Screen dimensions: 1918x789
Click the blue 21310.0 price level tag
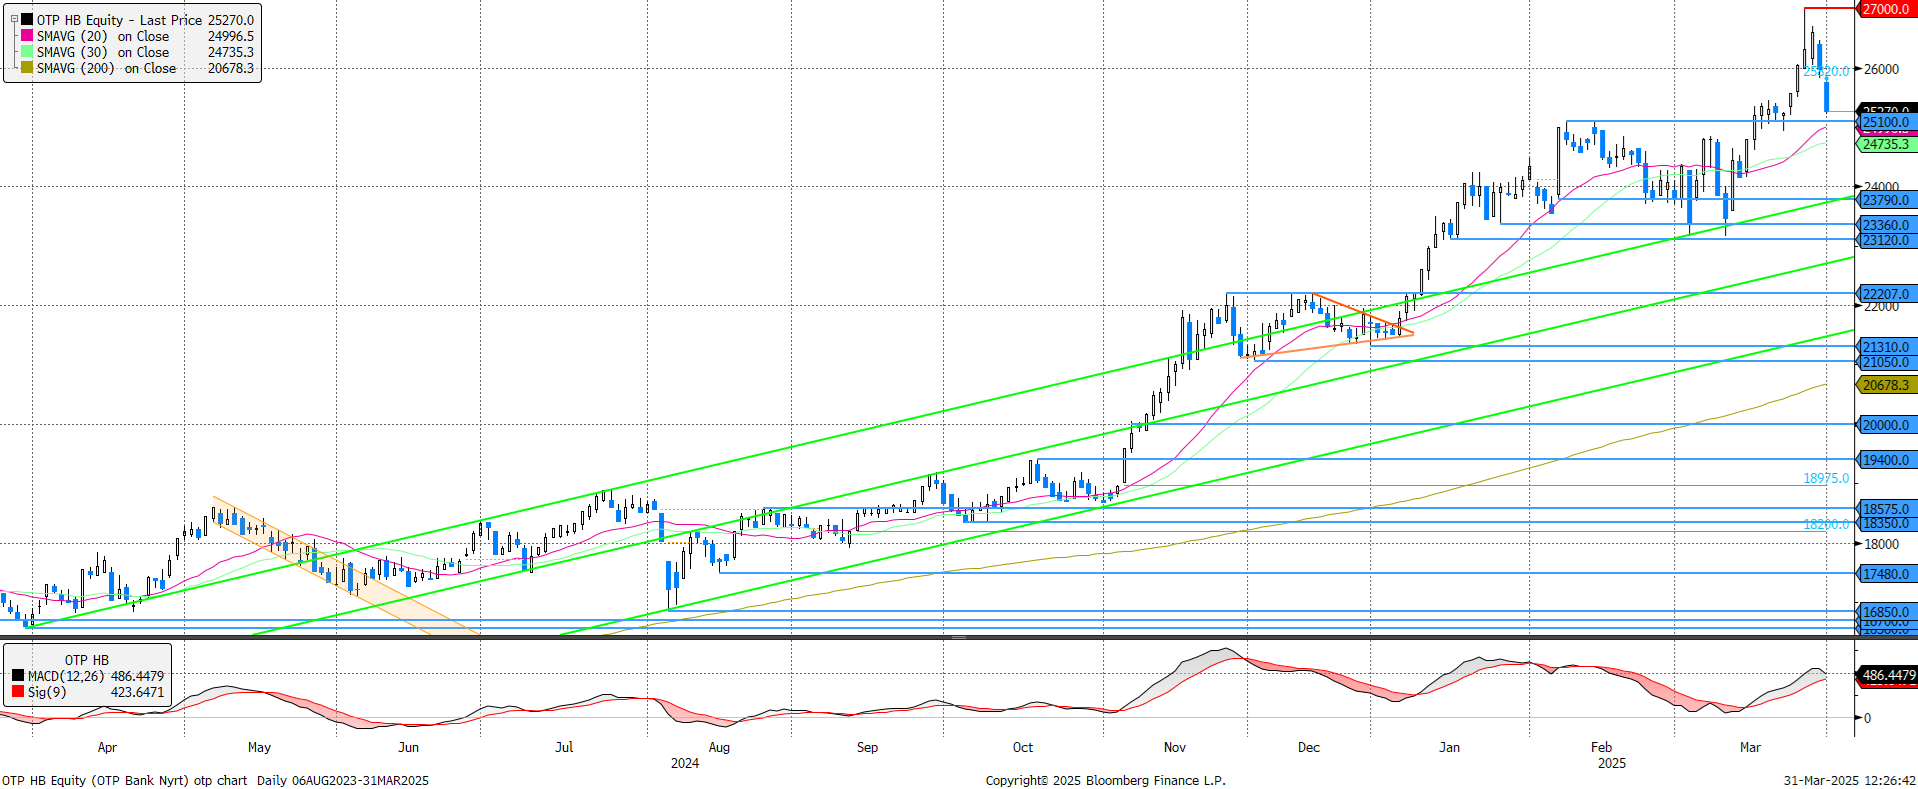[1886, 347]
